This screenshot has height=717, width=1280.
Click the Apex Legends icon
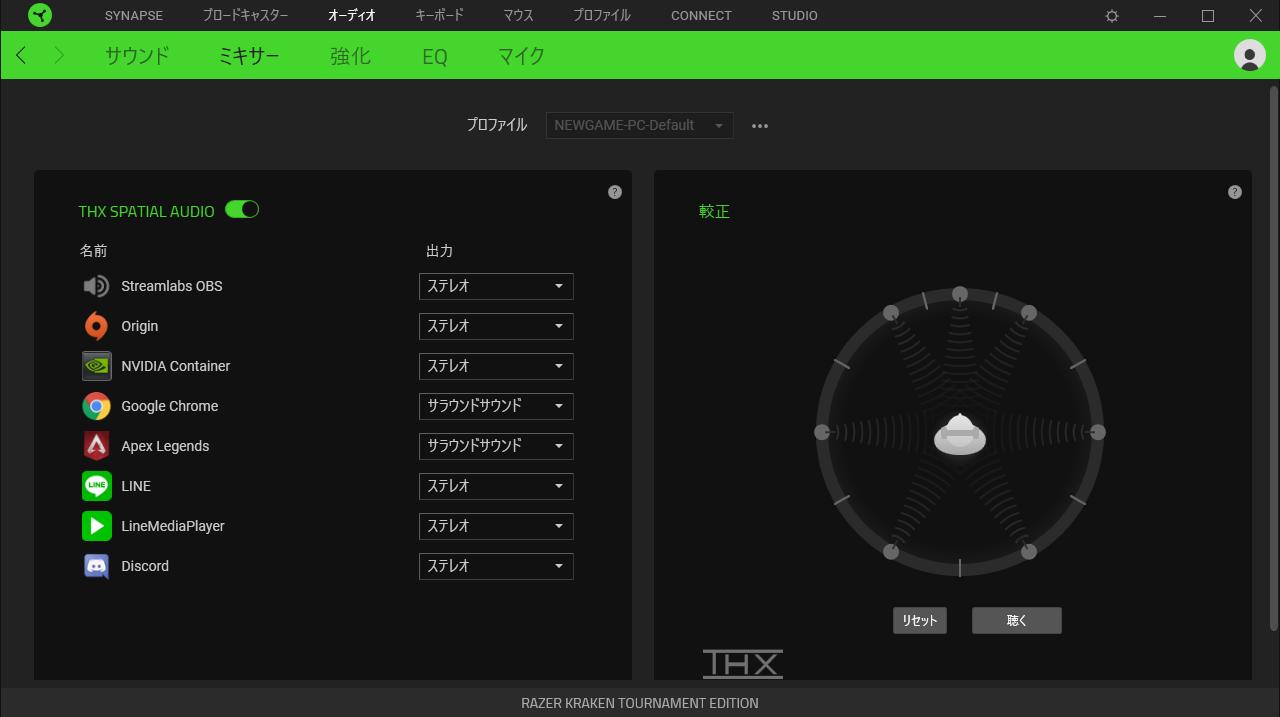[96, 446]
